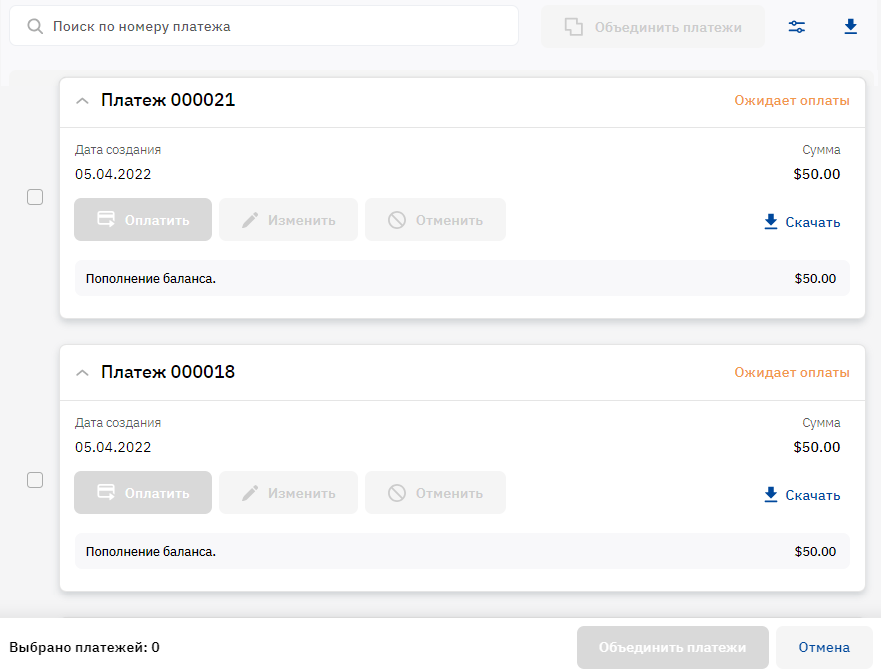Collapse the Платеж 000021 card
881x671 pixels.
82,101
